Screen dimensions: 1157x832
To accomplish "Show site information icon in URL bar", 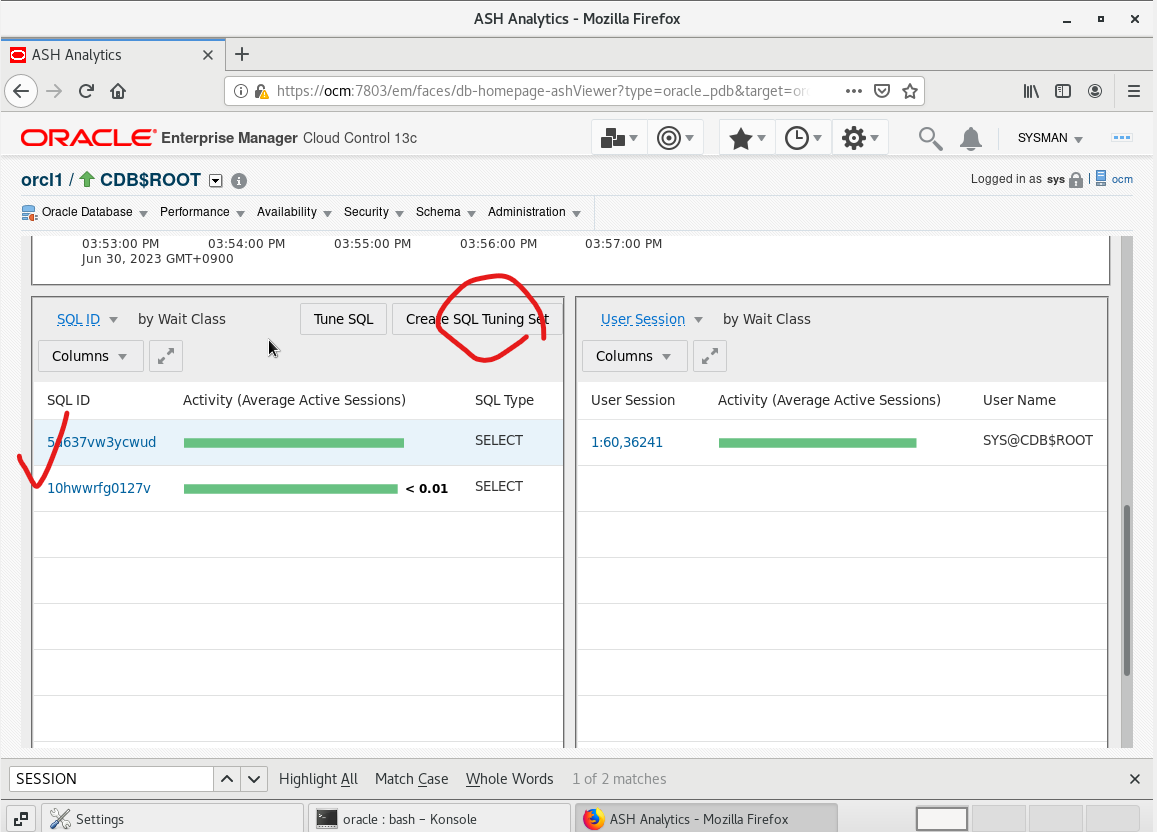I will click(241, 91).
